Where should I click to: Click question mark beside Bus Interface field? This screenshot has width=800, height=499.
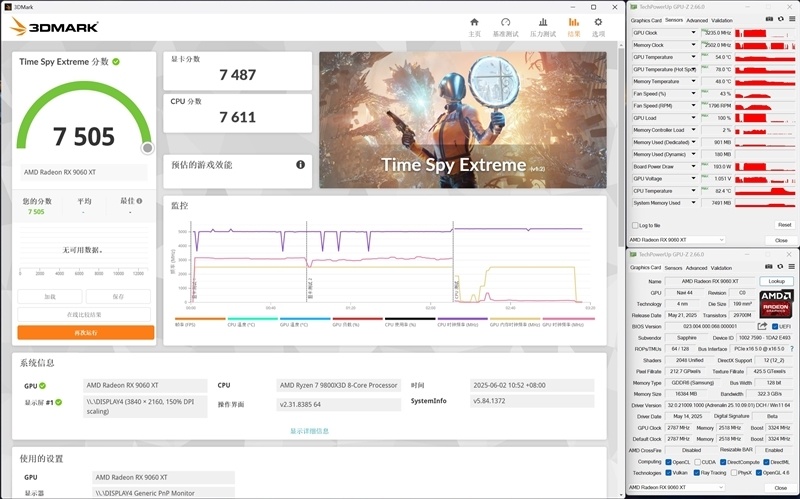tap(792, 349)
